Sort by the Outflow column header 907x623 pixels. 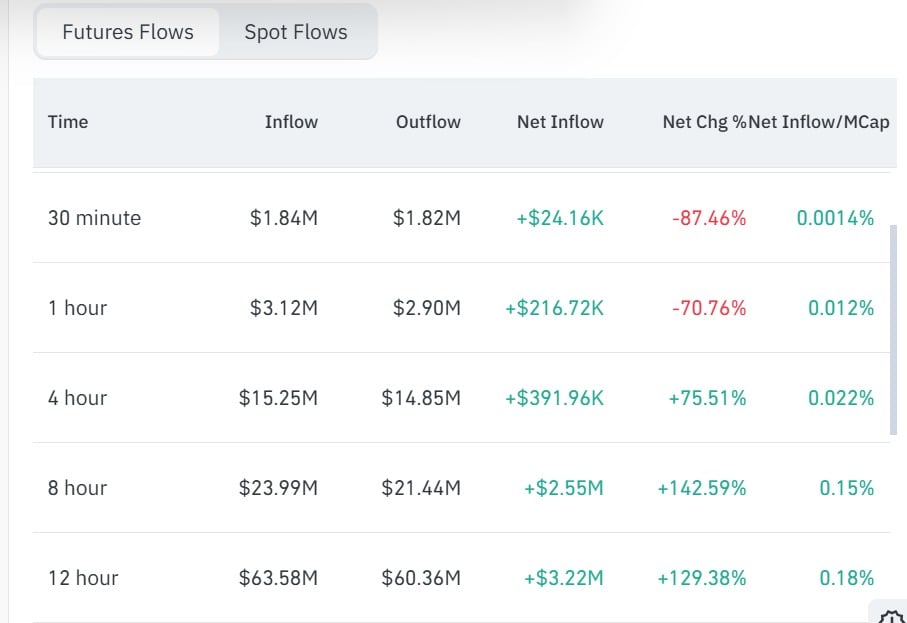click(428, 122)
